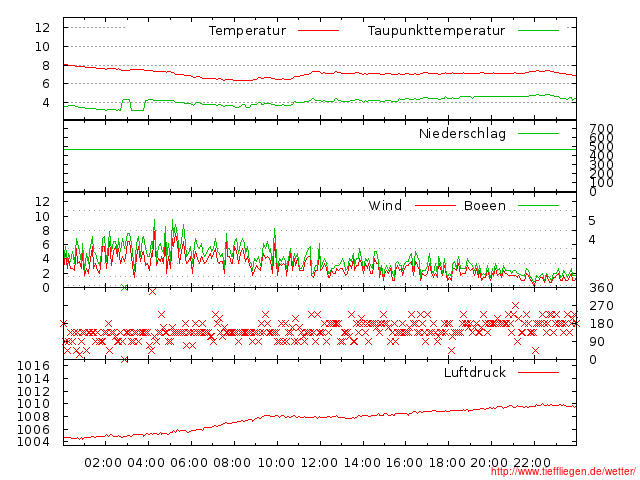Click the 14:00 time axis label
The height and width of the screenshot is (480, 640).
click(362, 463)
